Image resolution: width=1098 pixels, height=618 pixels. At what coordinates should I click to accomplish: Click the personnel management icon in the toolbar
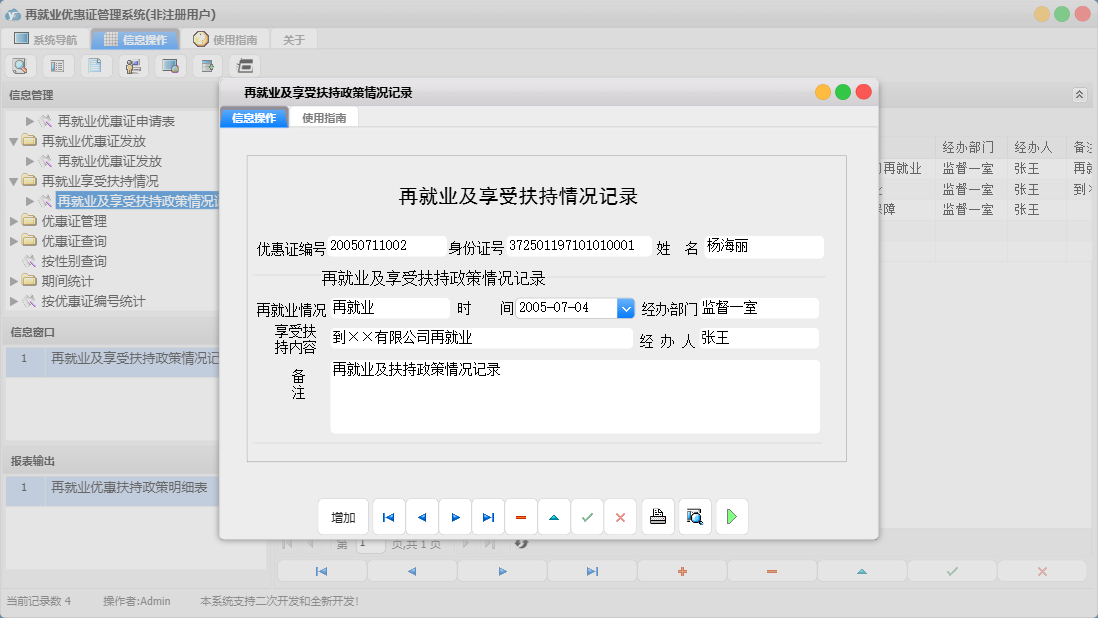tap(131, 65)
